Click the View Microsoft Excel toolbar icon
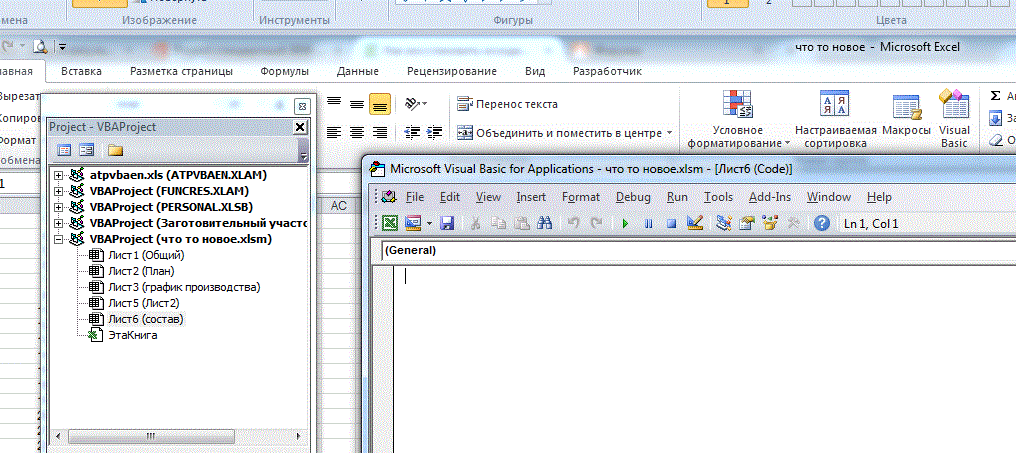 pyautogui.click(x=390, y=224)
